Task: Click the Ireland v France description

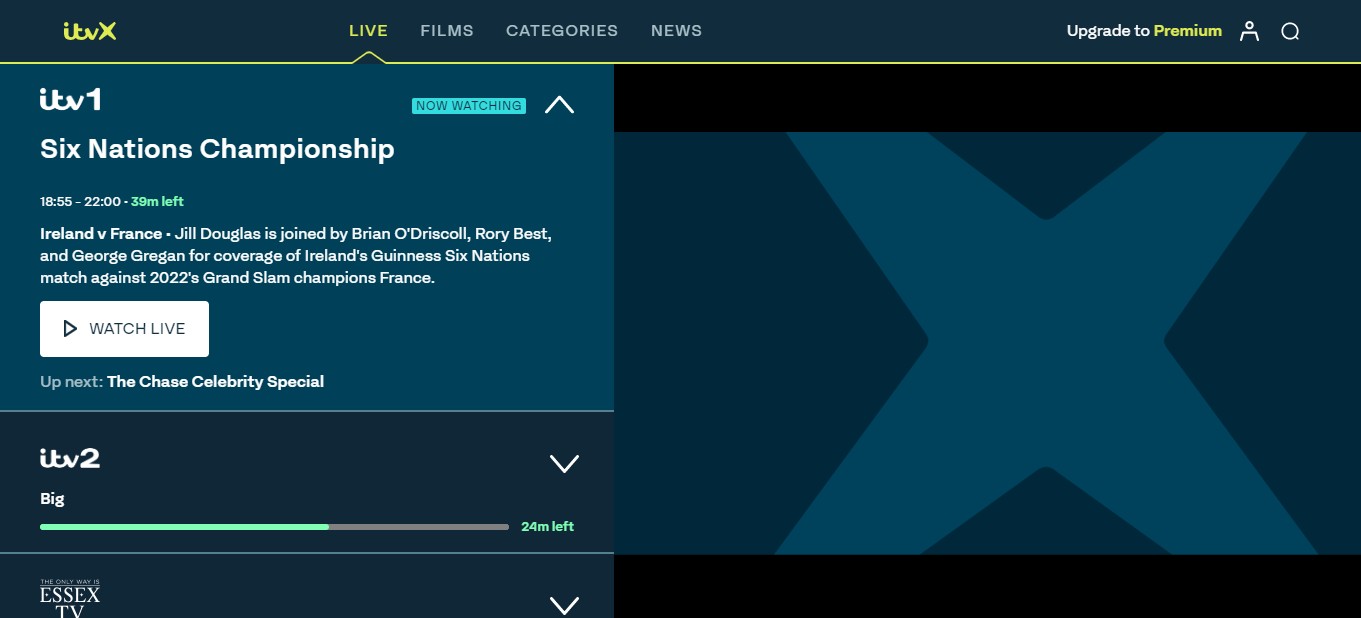Action: (x=296, y=256)
